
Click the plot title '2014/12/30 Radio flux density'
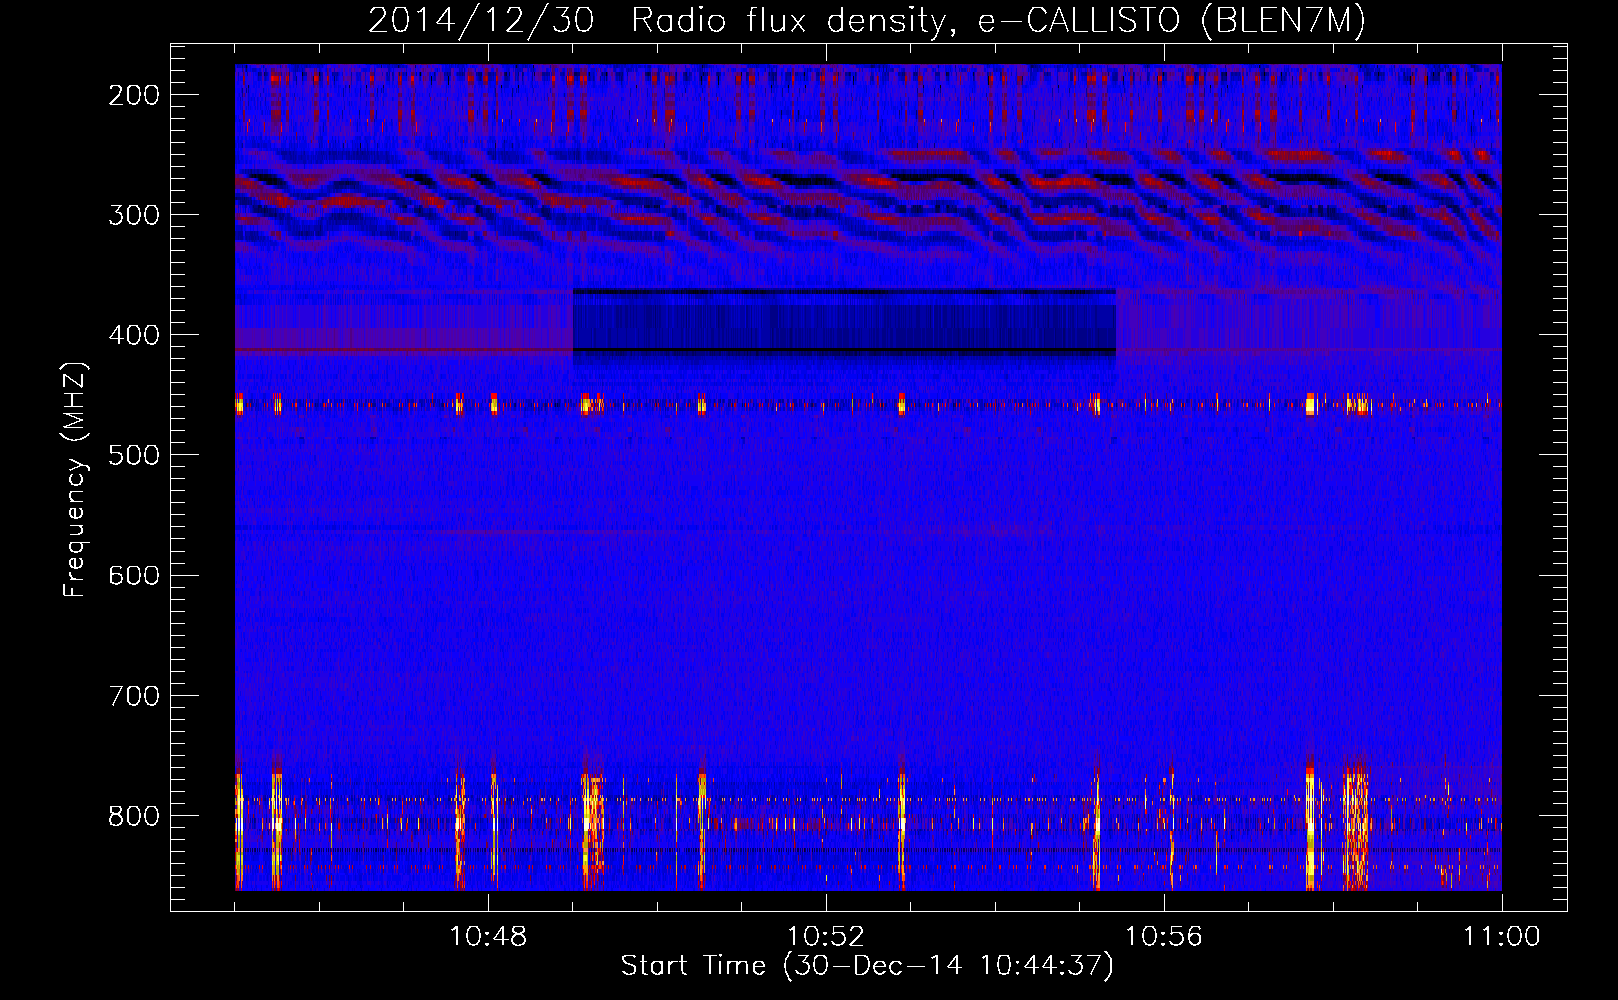tap(867, 21)
